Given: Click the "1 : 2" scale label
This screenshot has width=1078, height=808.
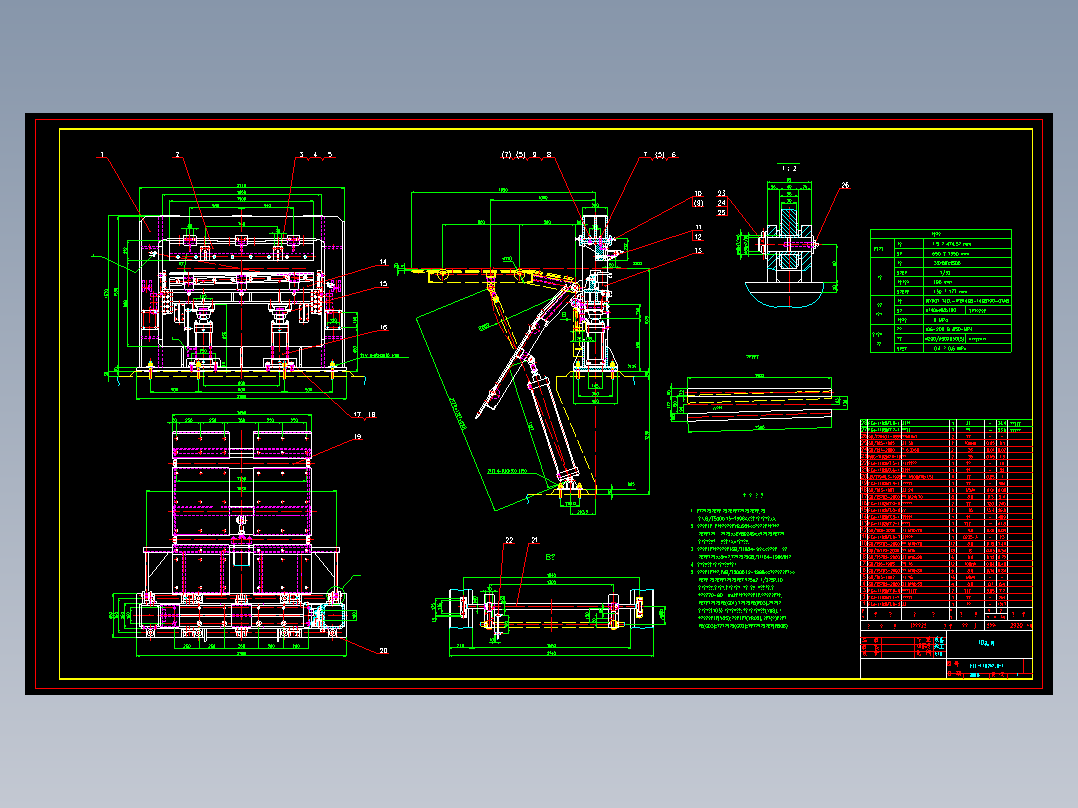Looking at the screenshot, I should (x=789, y=168).
